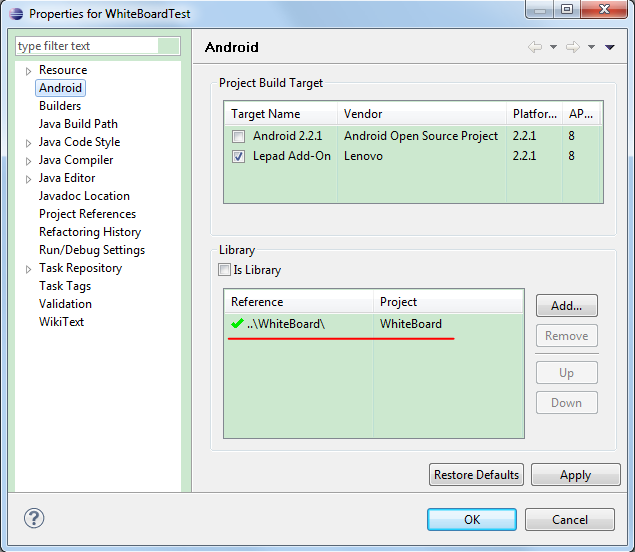Screen dimensions: 635x552
Task: Open the Validation page
Action: point(65,304)
